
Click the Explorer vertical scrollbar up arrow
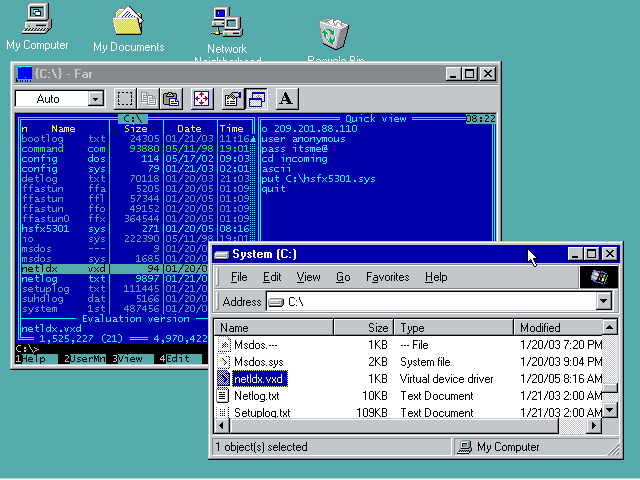point(610,328)
